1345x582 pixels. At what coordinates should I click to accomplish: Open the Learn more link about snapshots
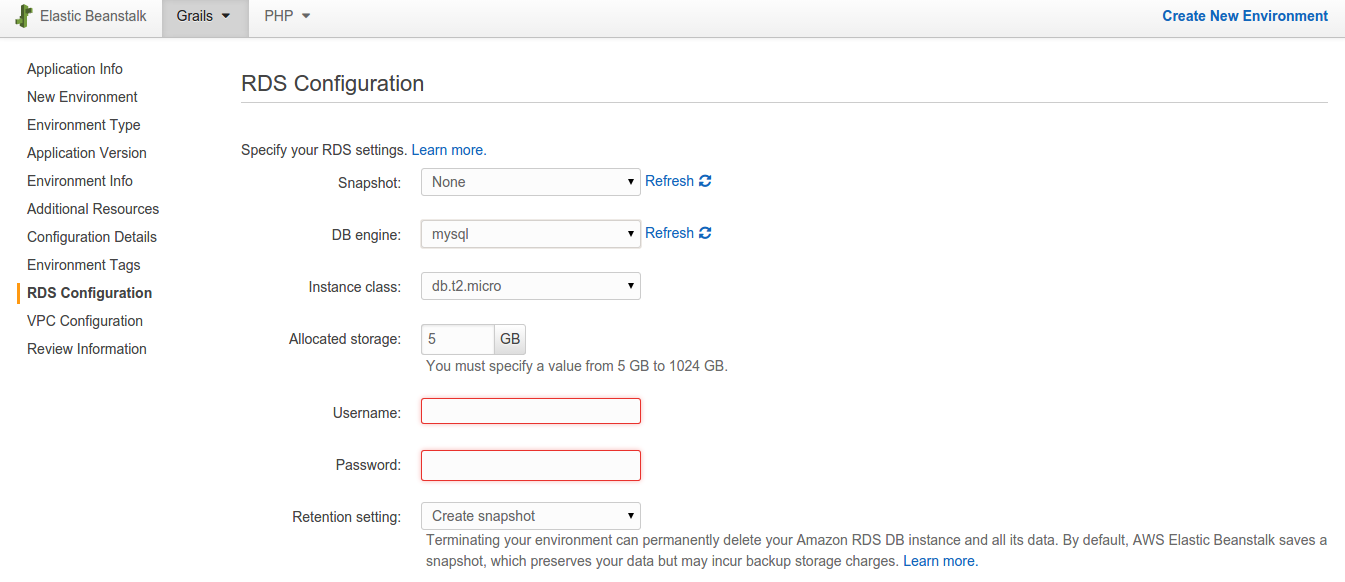(x=940, y=561)
